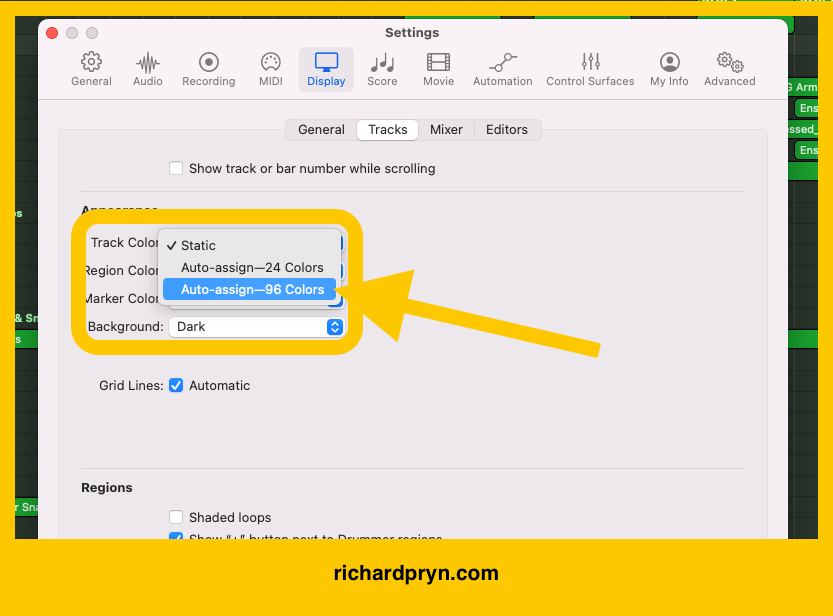Switch to the Mixer sub-tab
833x616 pixels.
coord(446,130)
